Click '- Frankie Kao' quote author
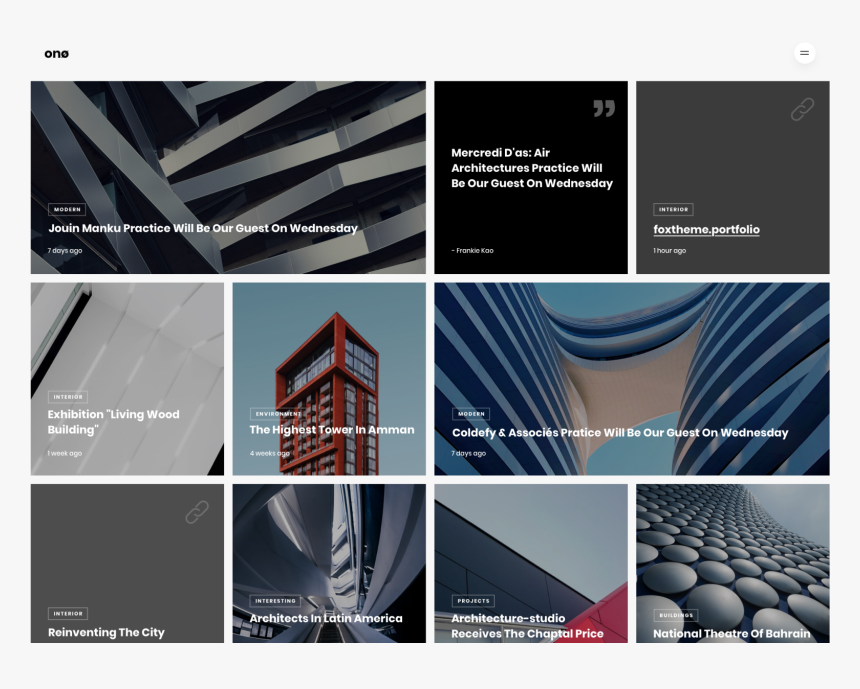860x689 pixels. coord(472,251)
